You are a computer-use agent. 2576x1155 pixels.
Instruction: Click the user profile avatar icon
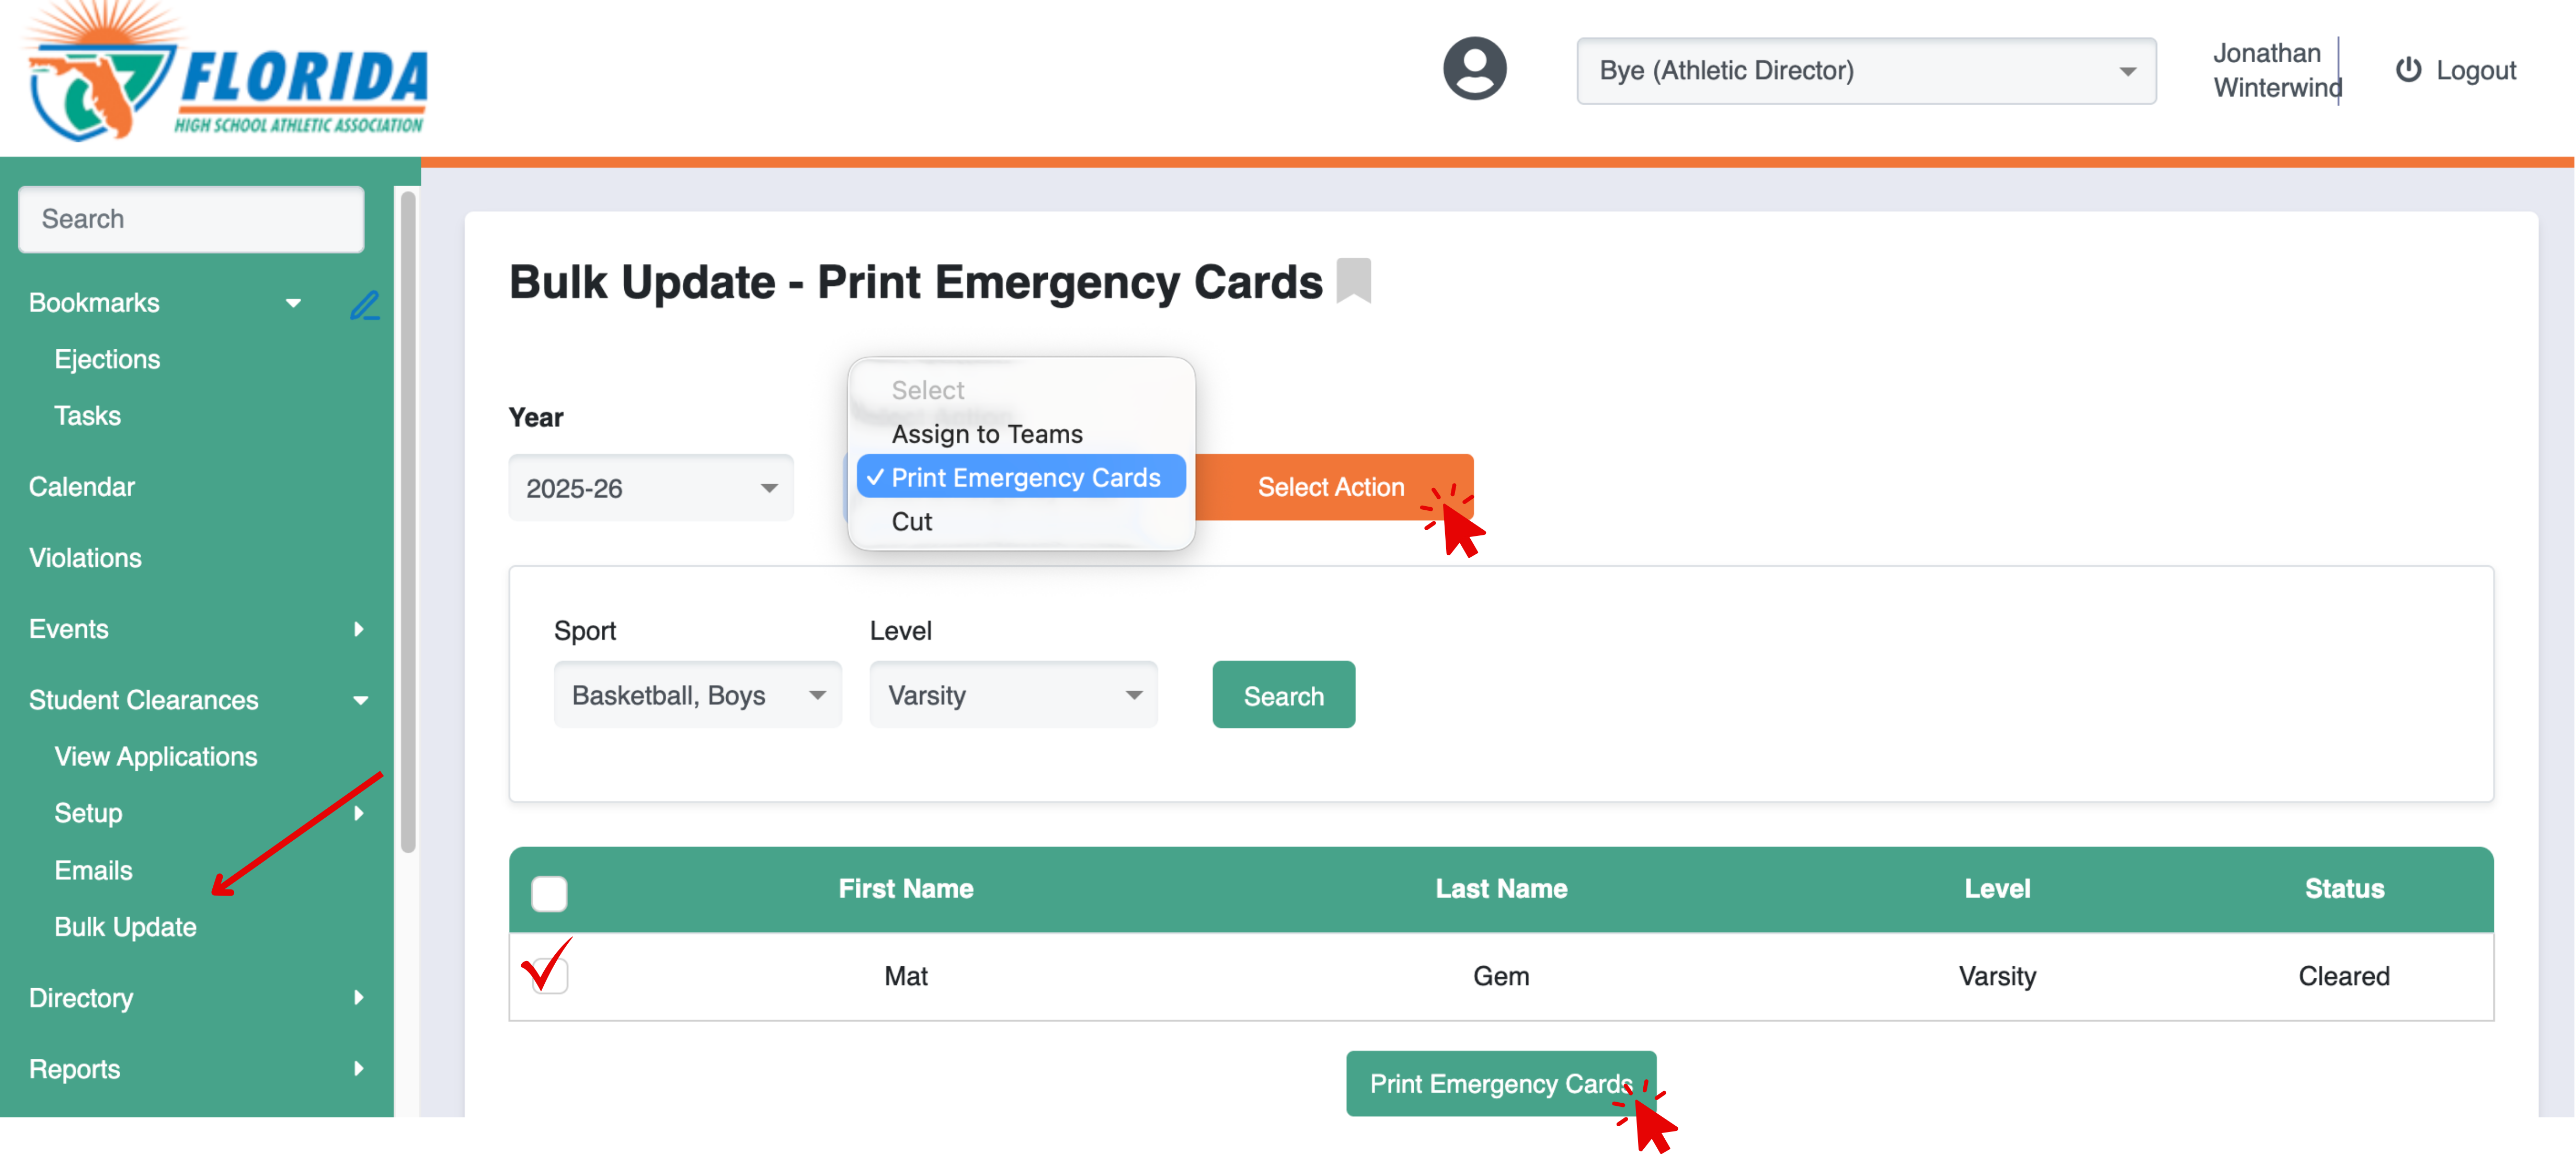pyautogui.click(x=1474, y=69)
